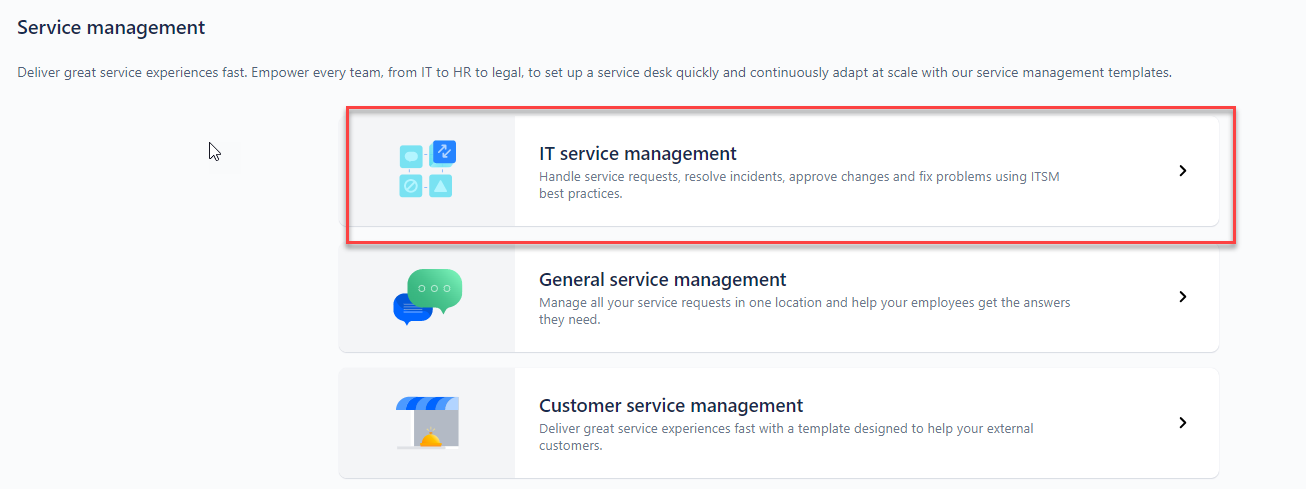
Task: Click the blue chat bubble icon
Action: coord(411,309)
